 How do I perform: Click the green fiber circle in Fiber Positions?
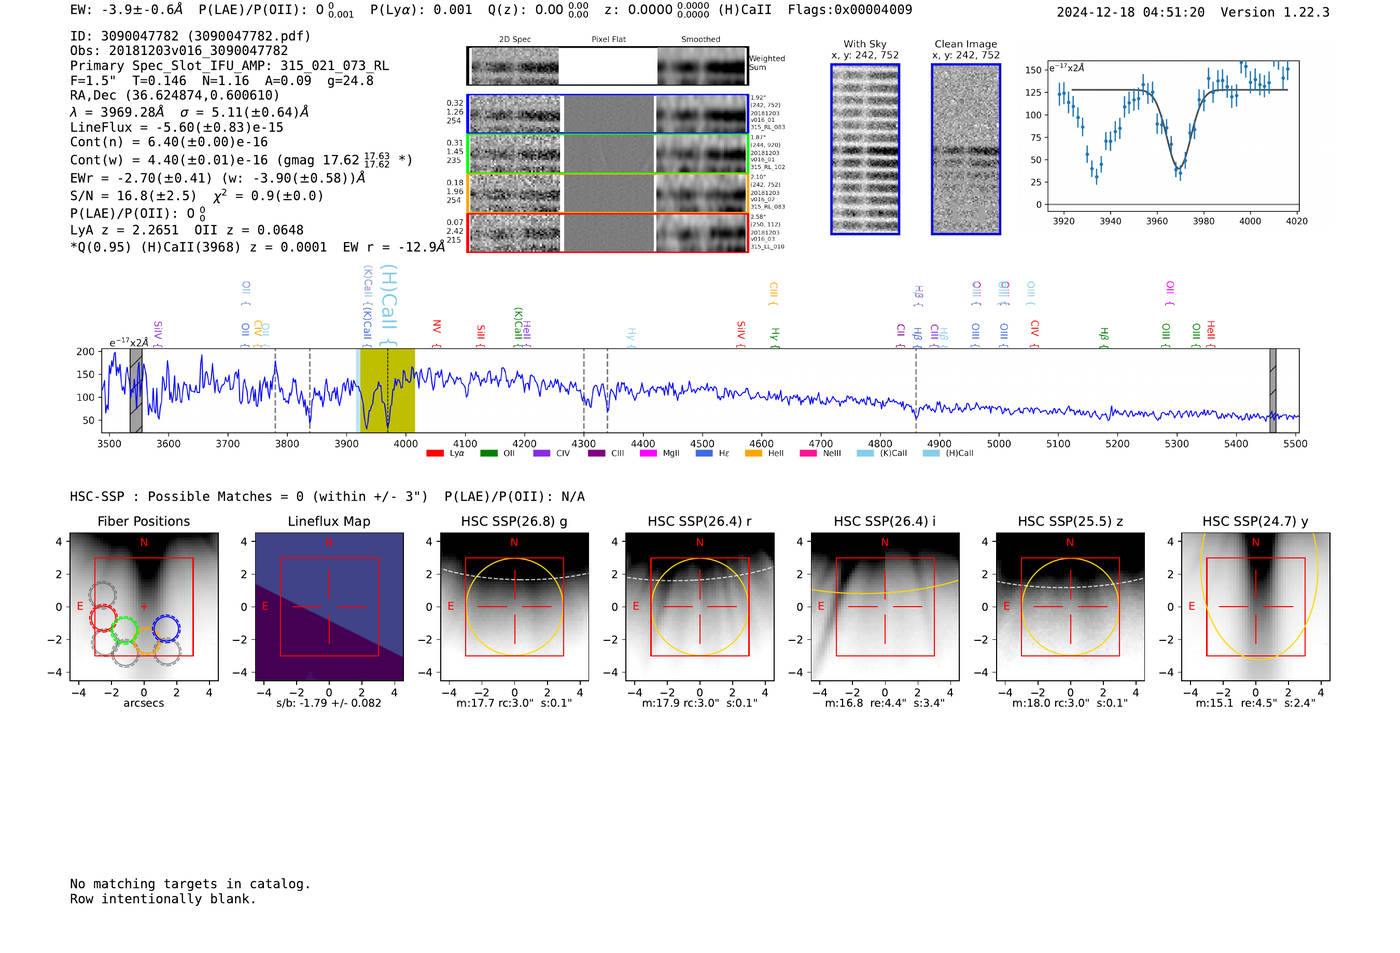(x=124, y=631)
